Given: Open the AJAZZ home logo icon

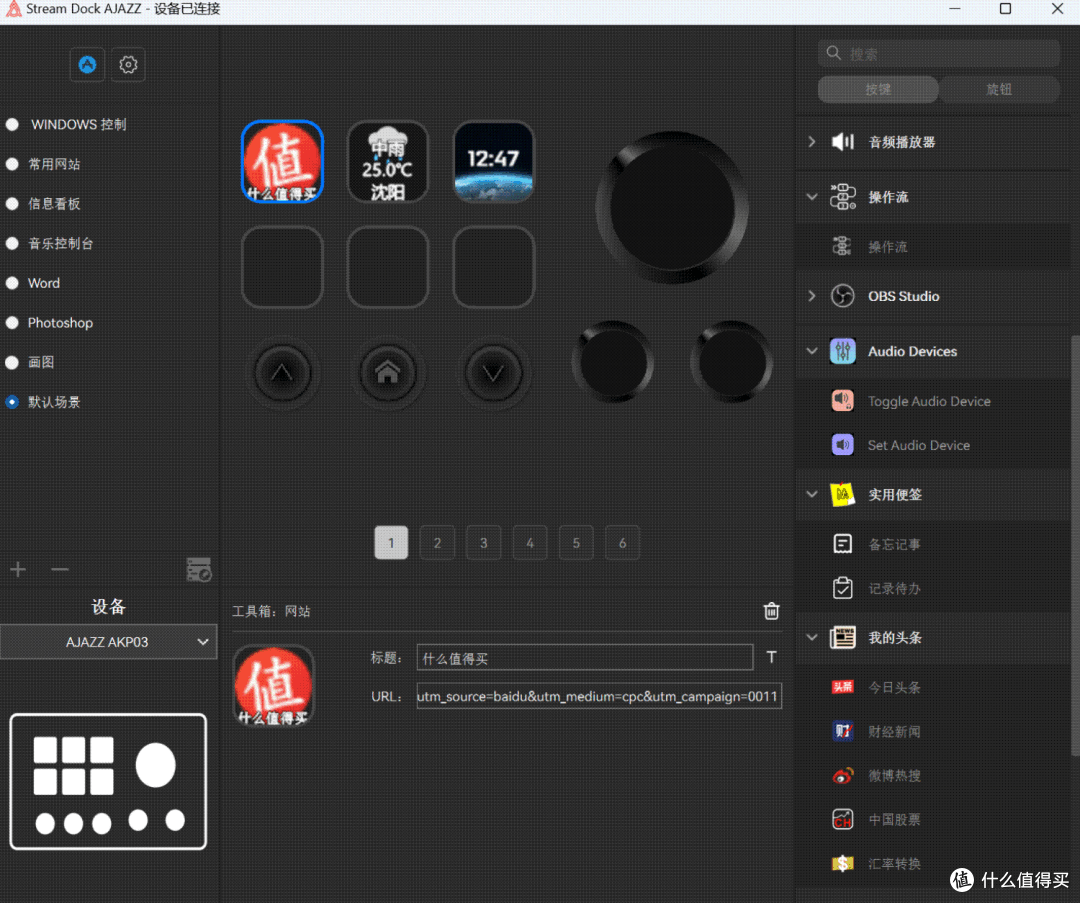Looking at the screenshot, I should click(87, 65).
